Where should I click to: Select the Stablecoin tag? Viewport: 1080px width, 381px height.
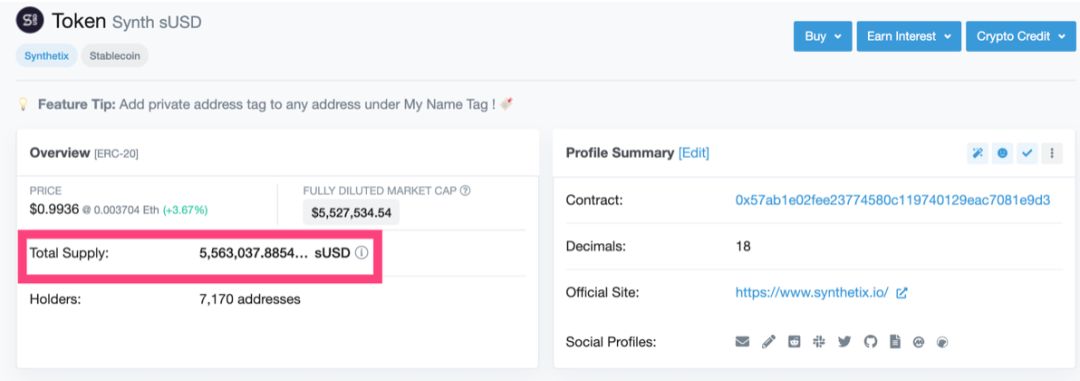(x=114, y=56)
